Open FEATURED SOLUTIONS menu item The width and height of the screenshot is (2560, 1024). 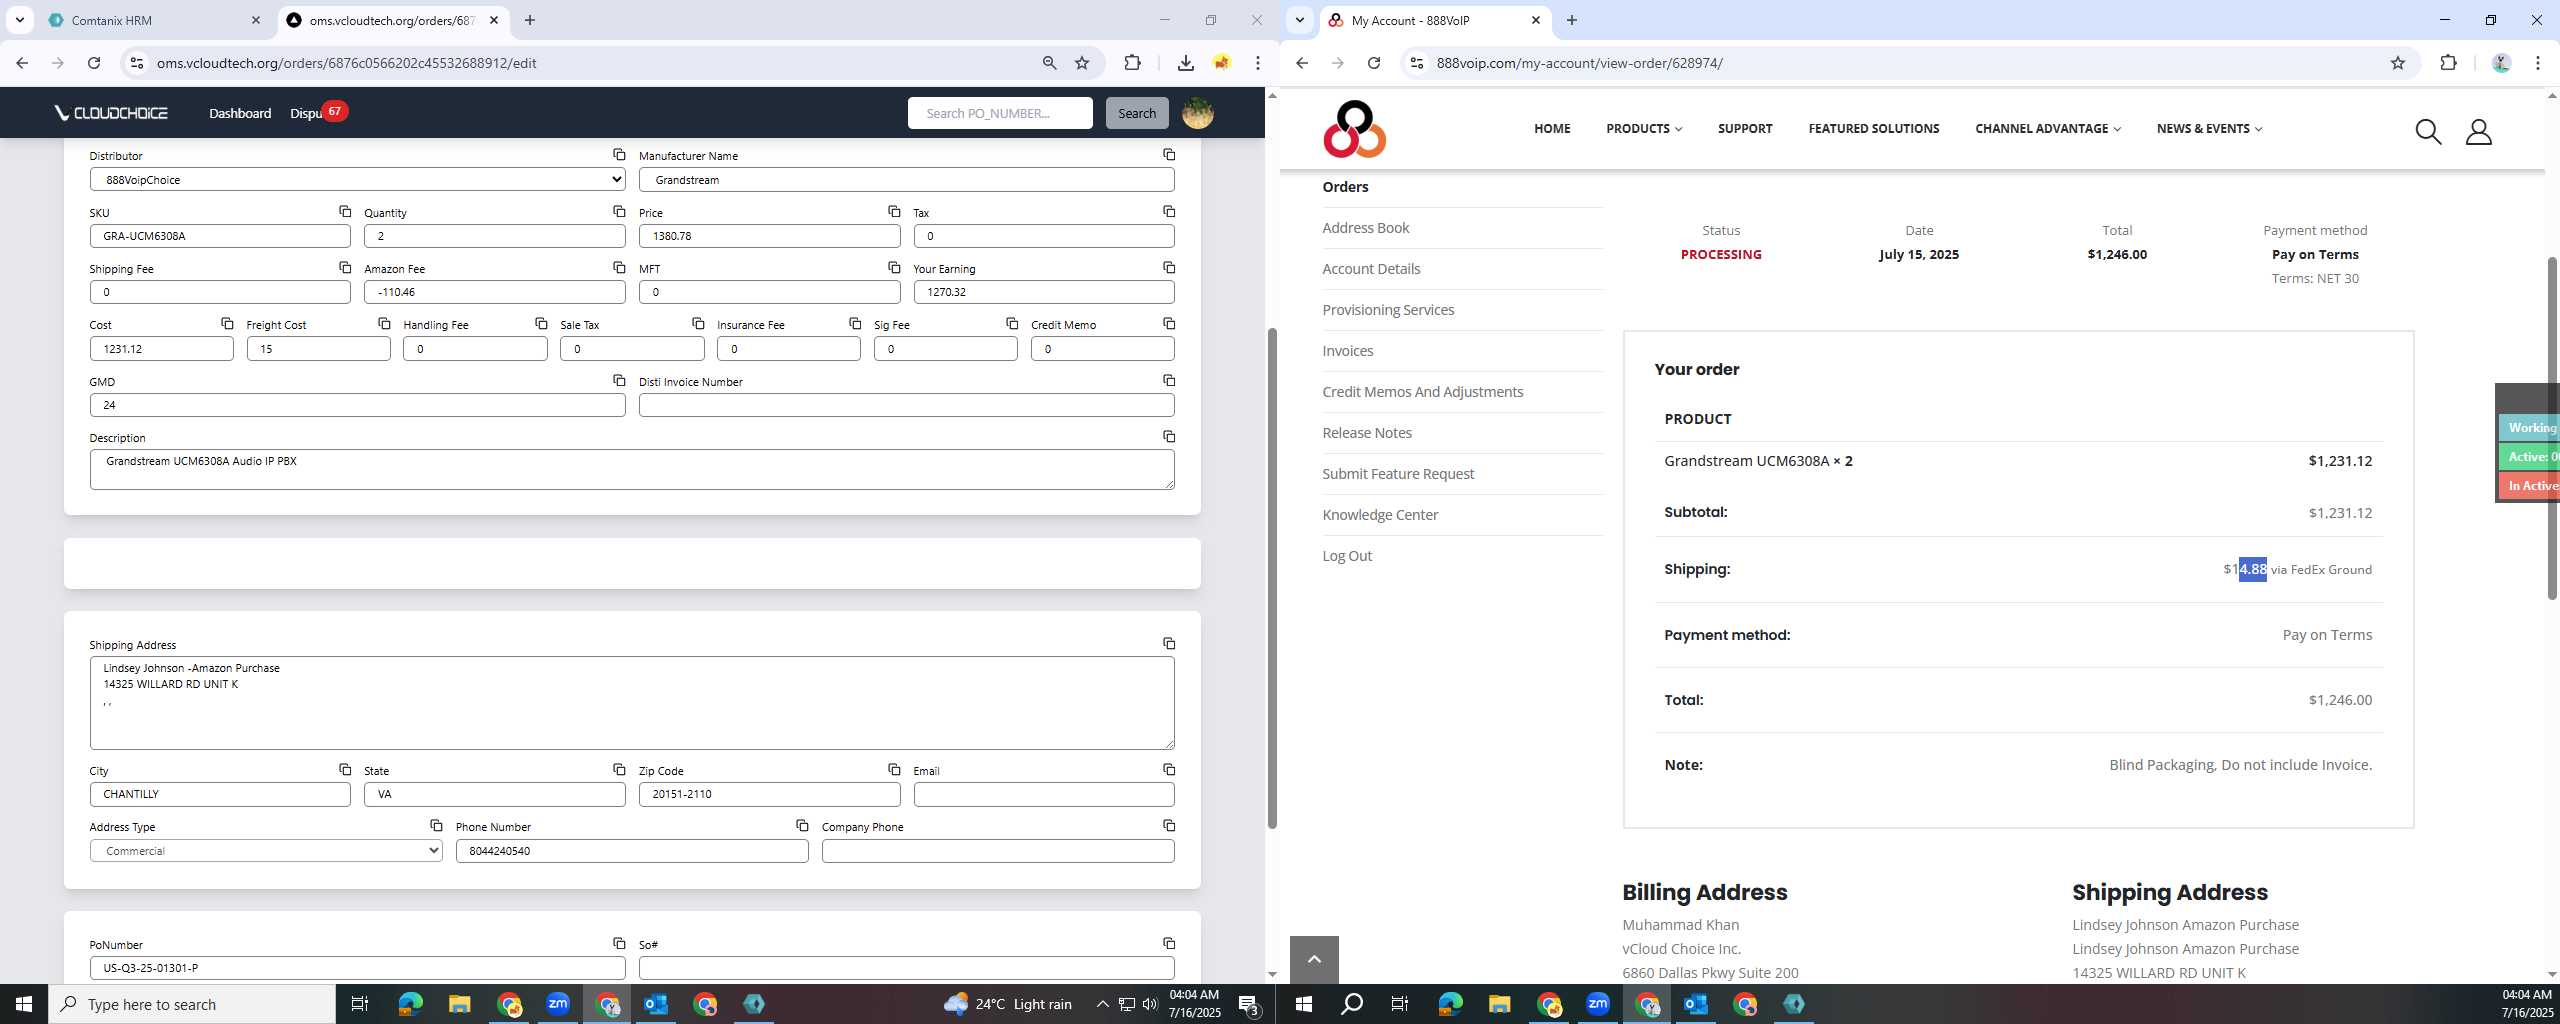click(x=1873, y=129)
